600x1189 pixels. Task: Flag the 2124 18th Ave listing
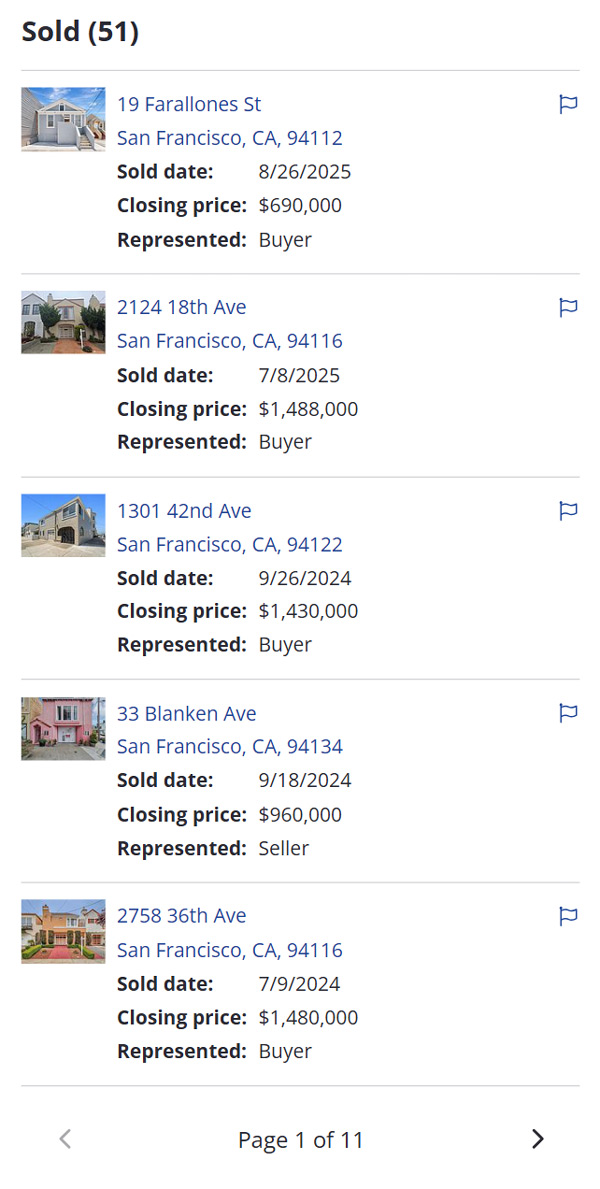568,307
